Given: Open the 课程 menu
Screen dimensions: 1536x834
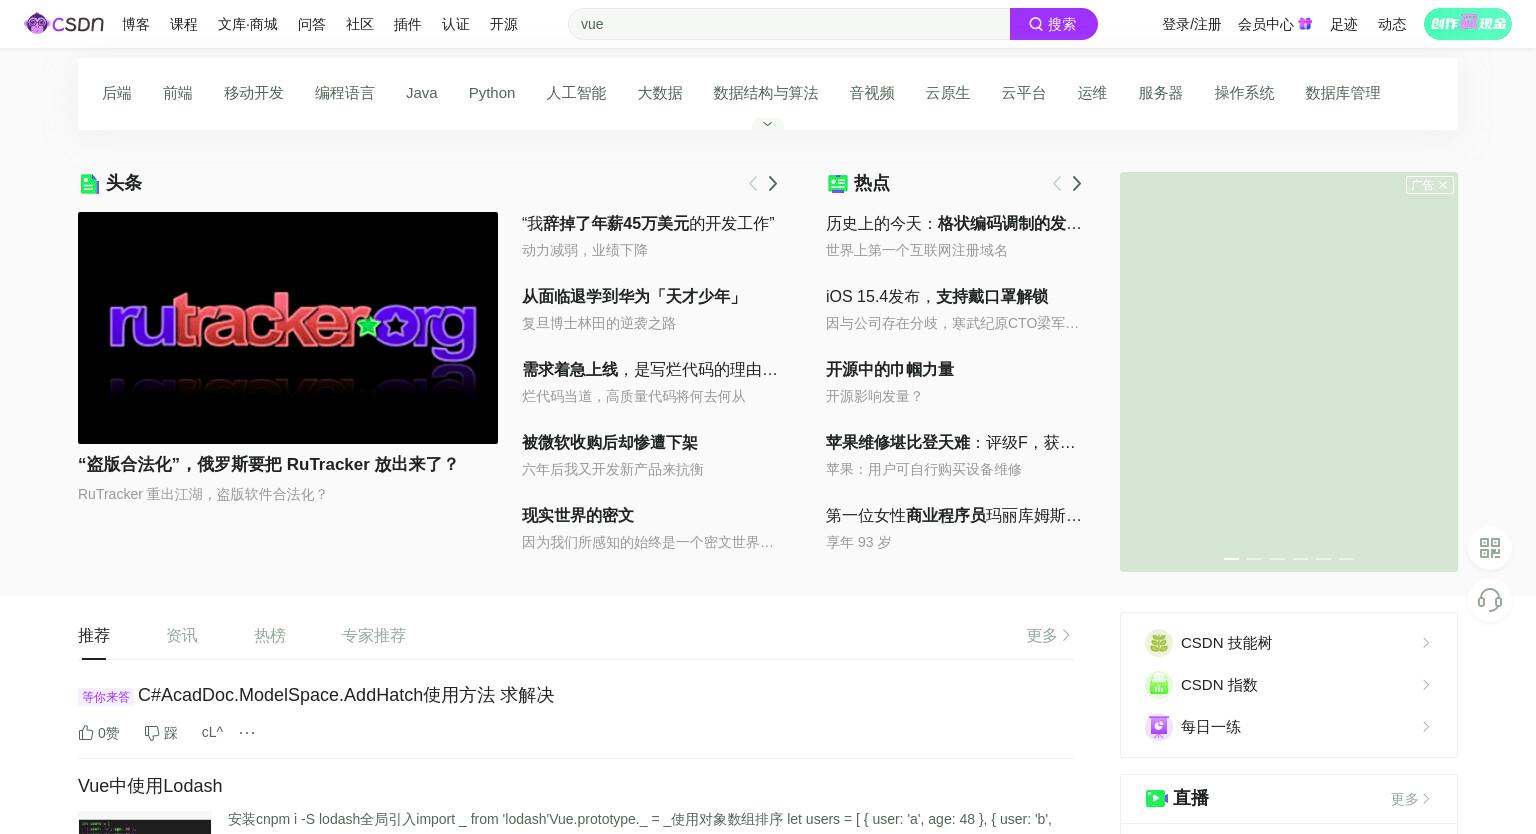Looking at the screenshot, I should 184,24.
